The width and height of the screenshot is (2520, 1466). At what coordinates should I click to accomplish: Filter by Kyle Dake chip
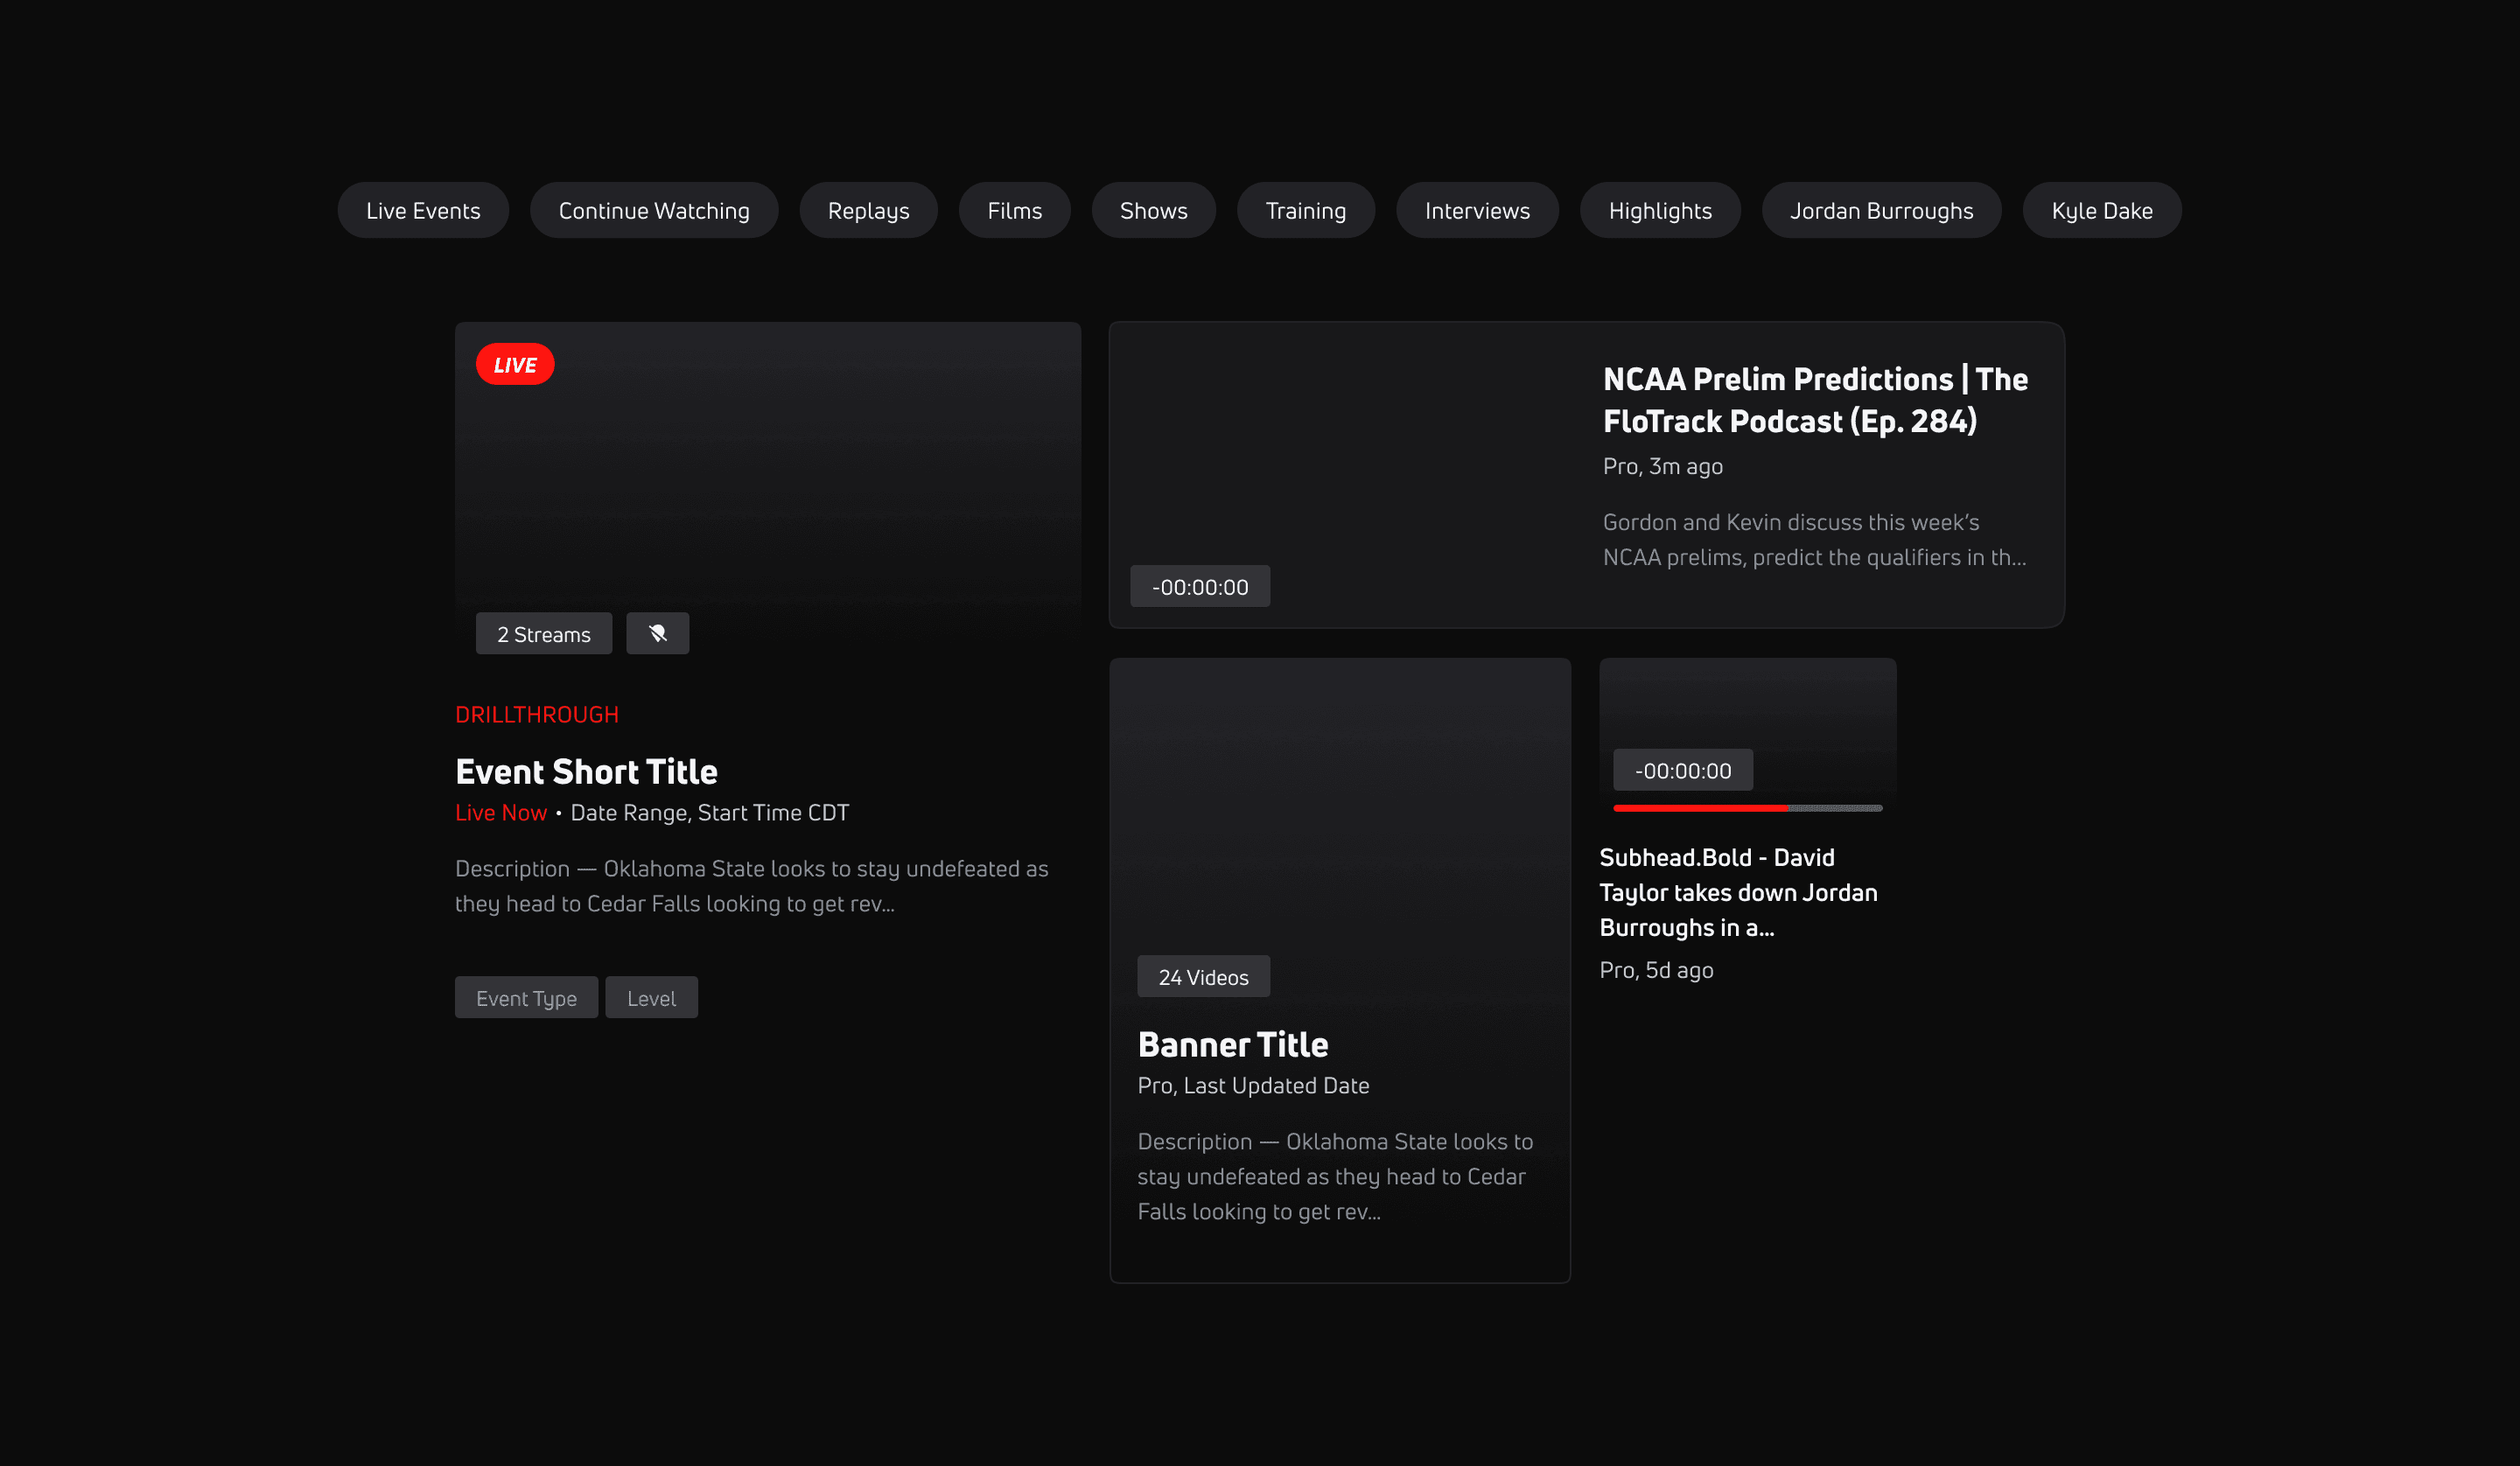point(2101,210)
